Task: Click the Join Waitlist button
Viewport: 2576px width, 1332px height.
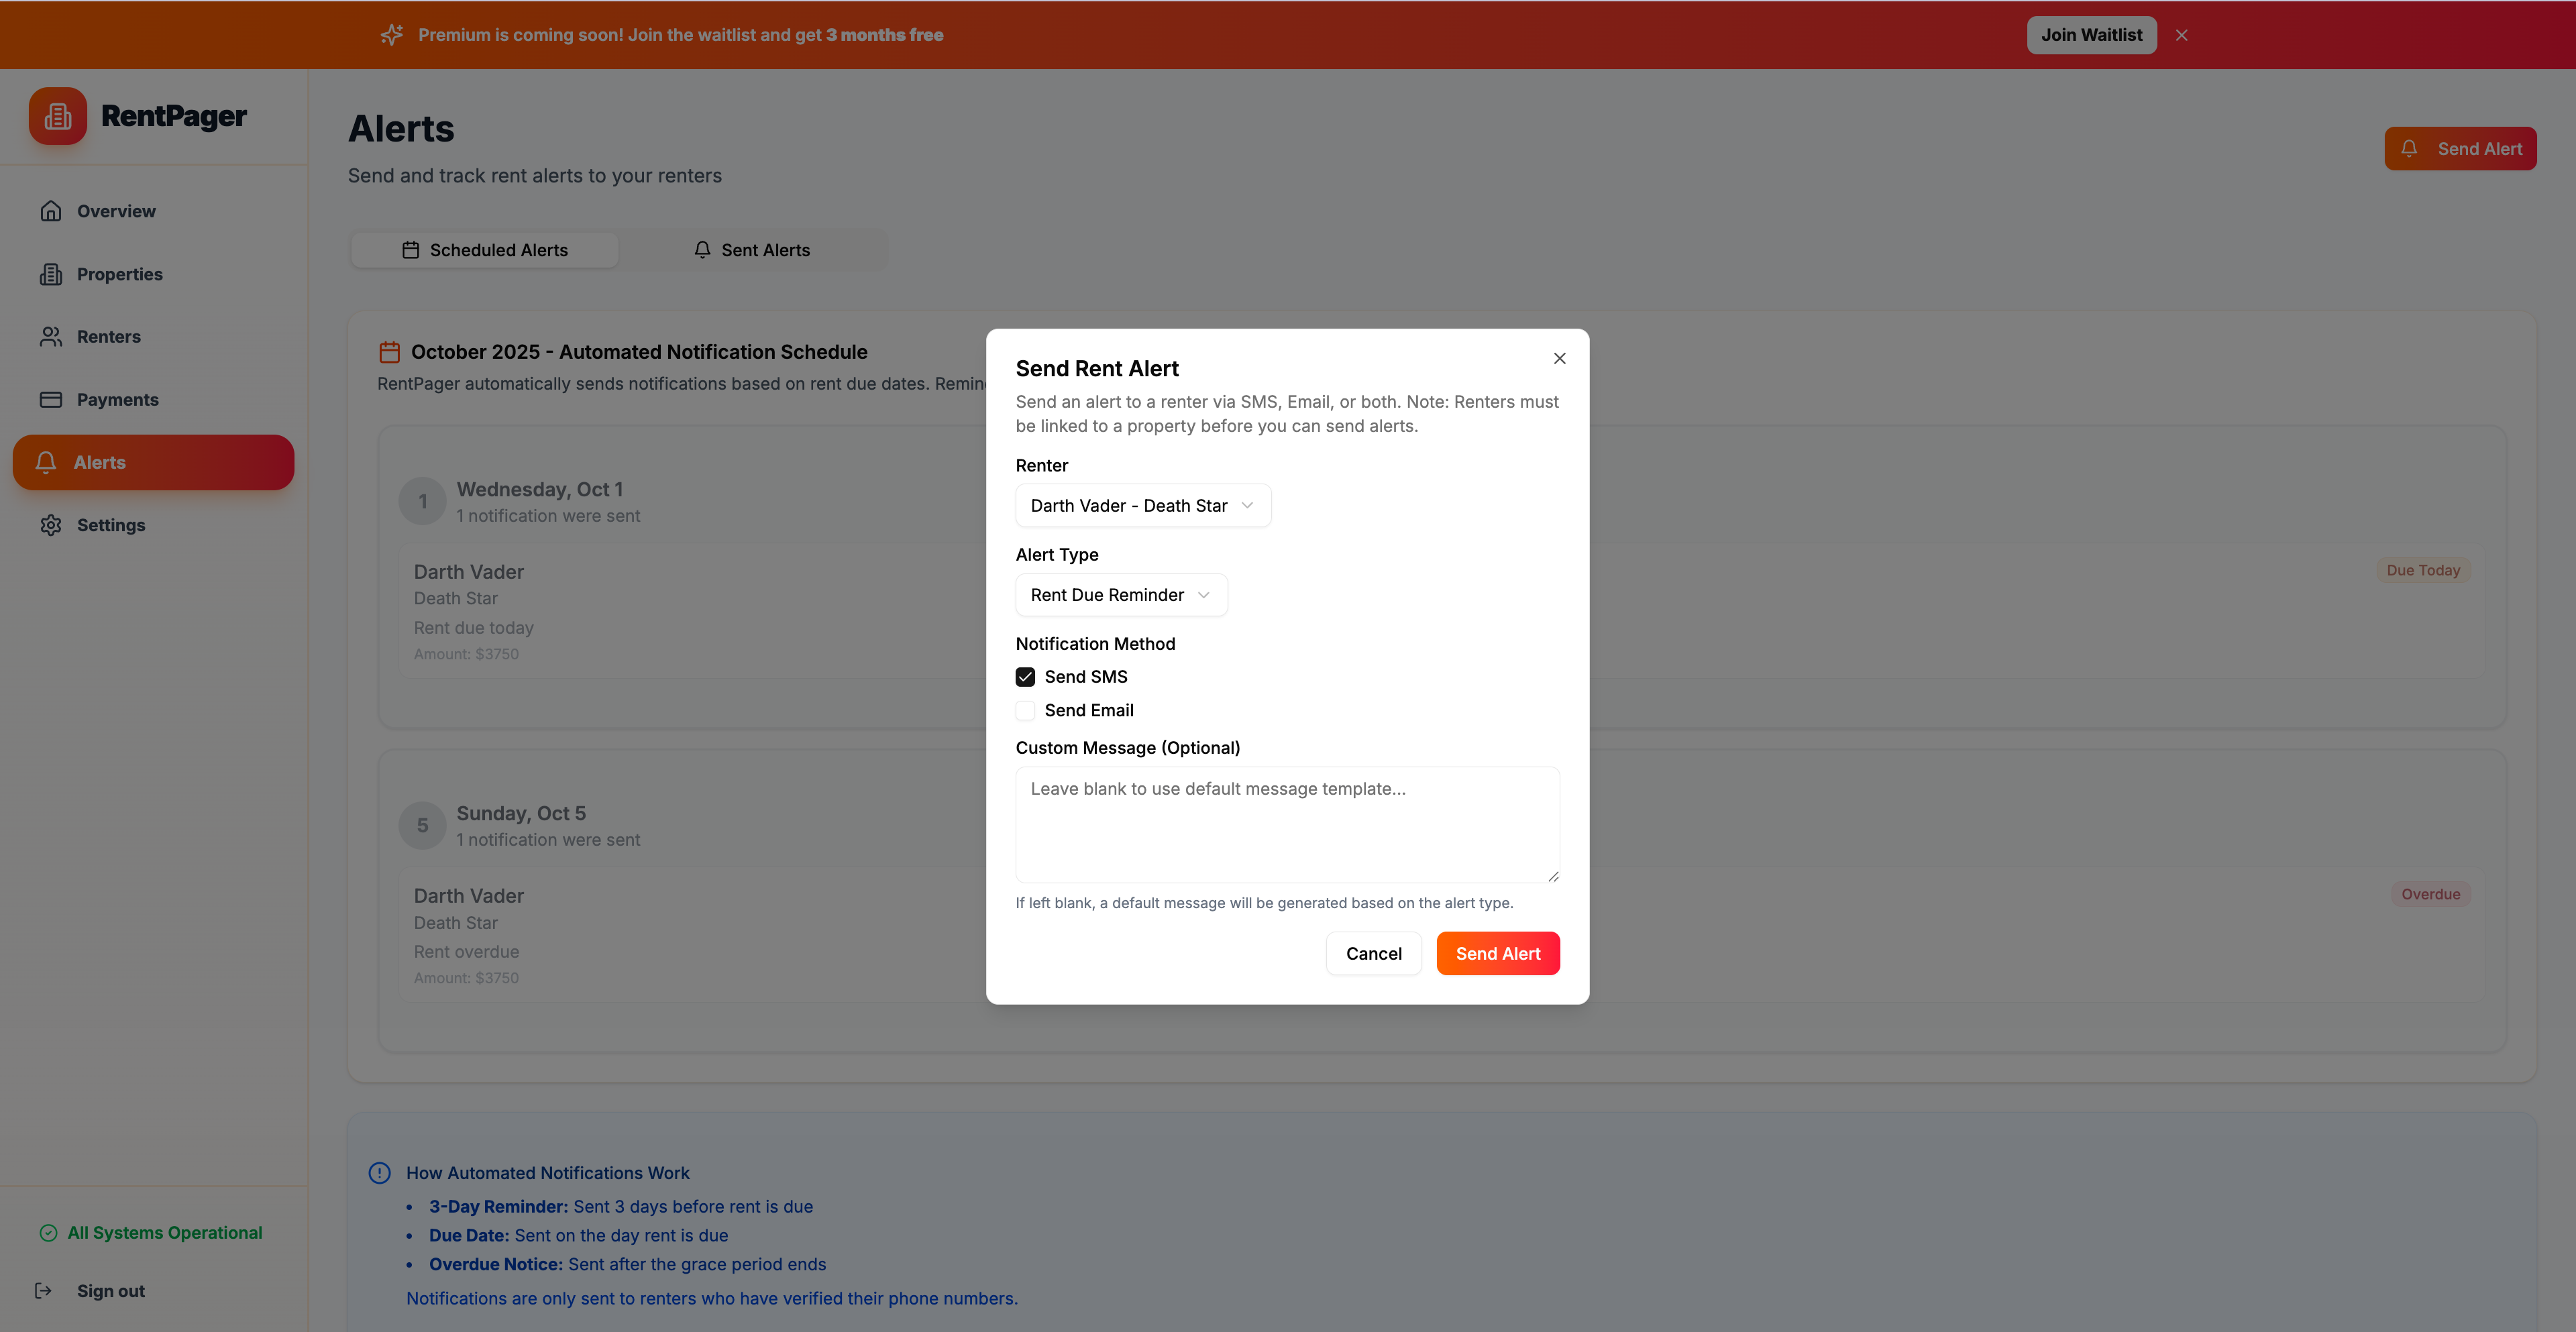Action: pos(2091,35)
